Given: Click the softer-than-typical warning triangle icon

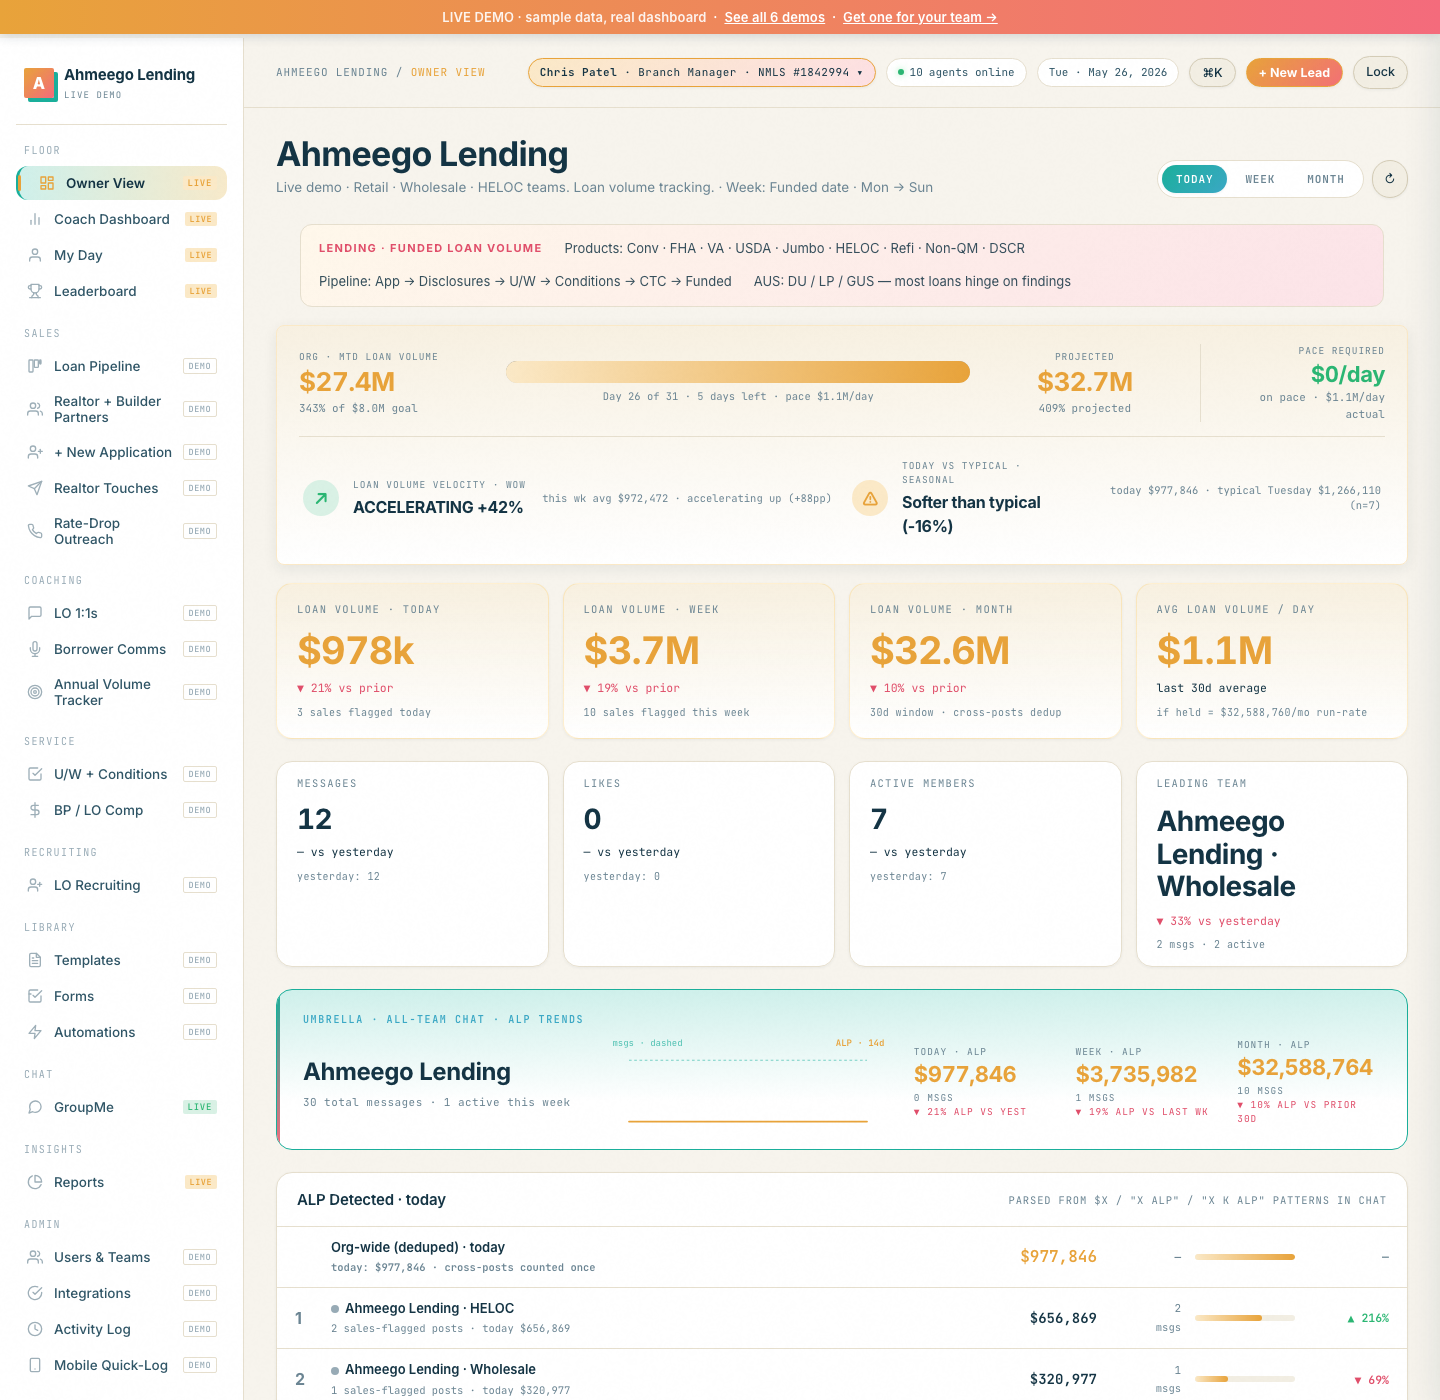Looking at the screenshot, I should (x=870, y=498).
